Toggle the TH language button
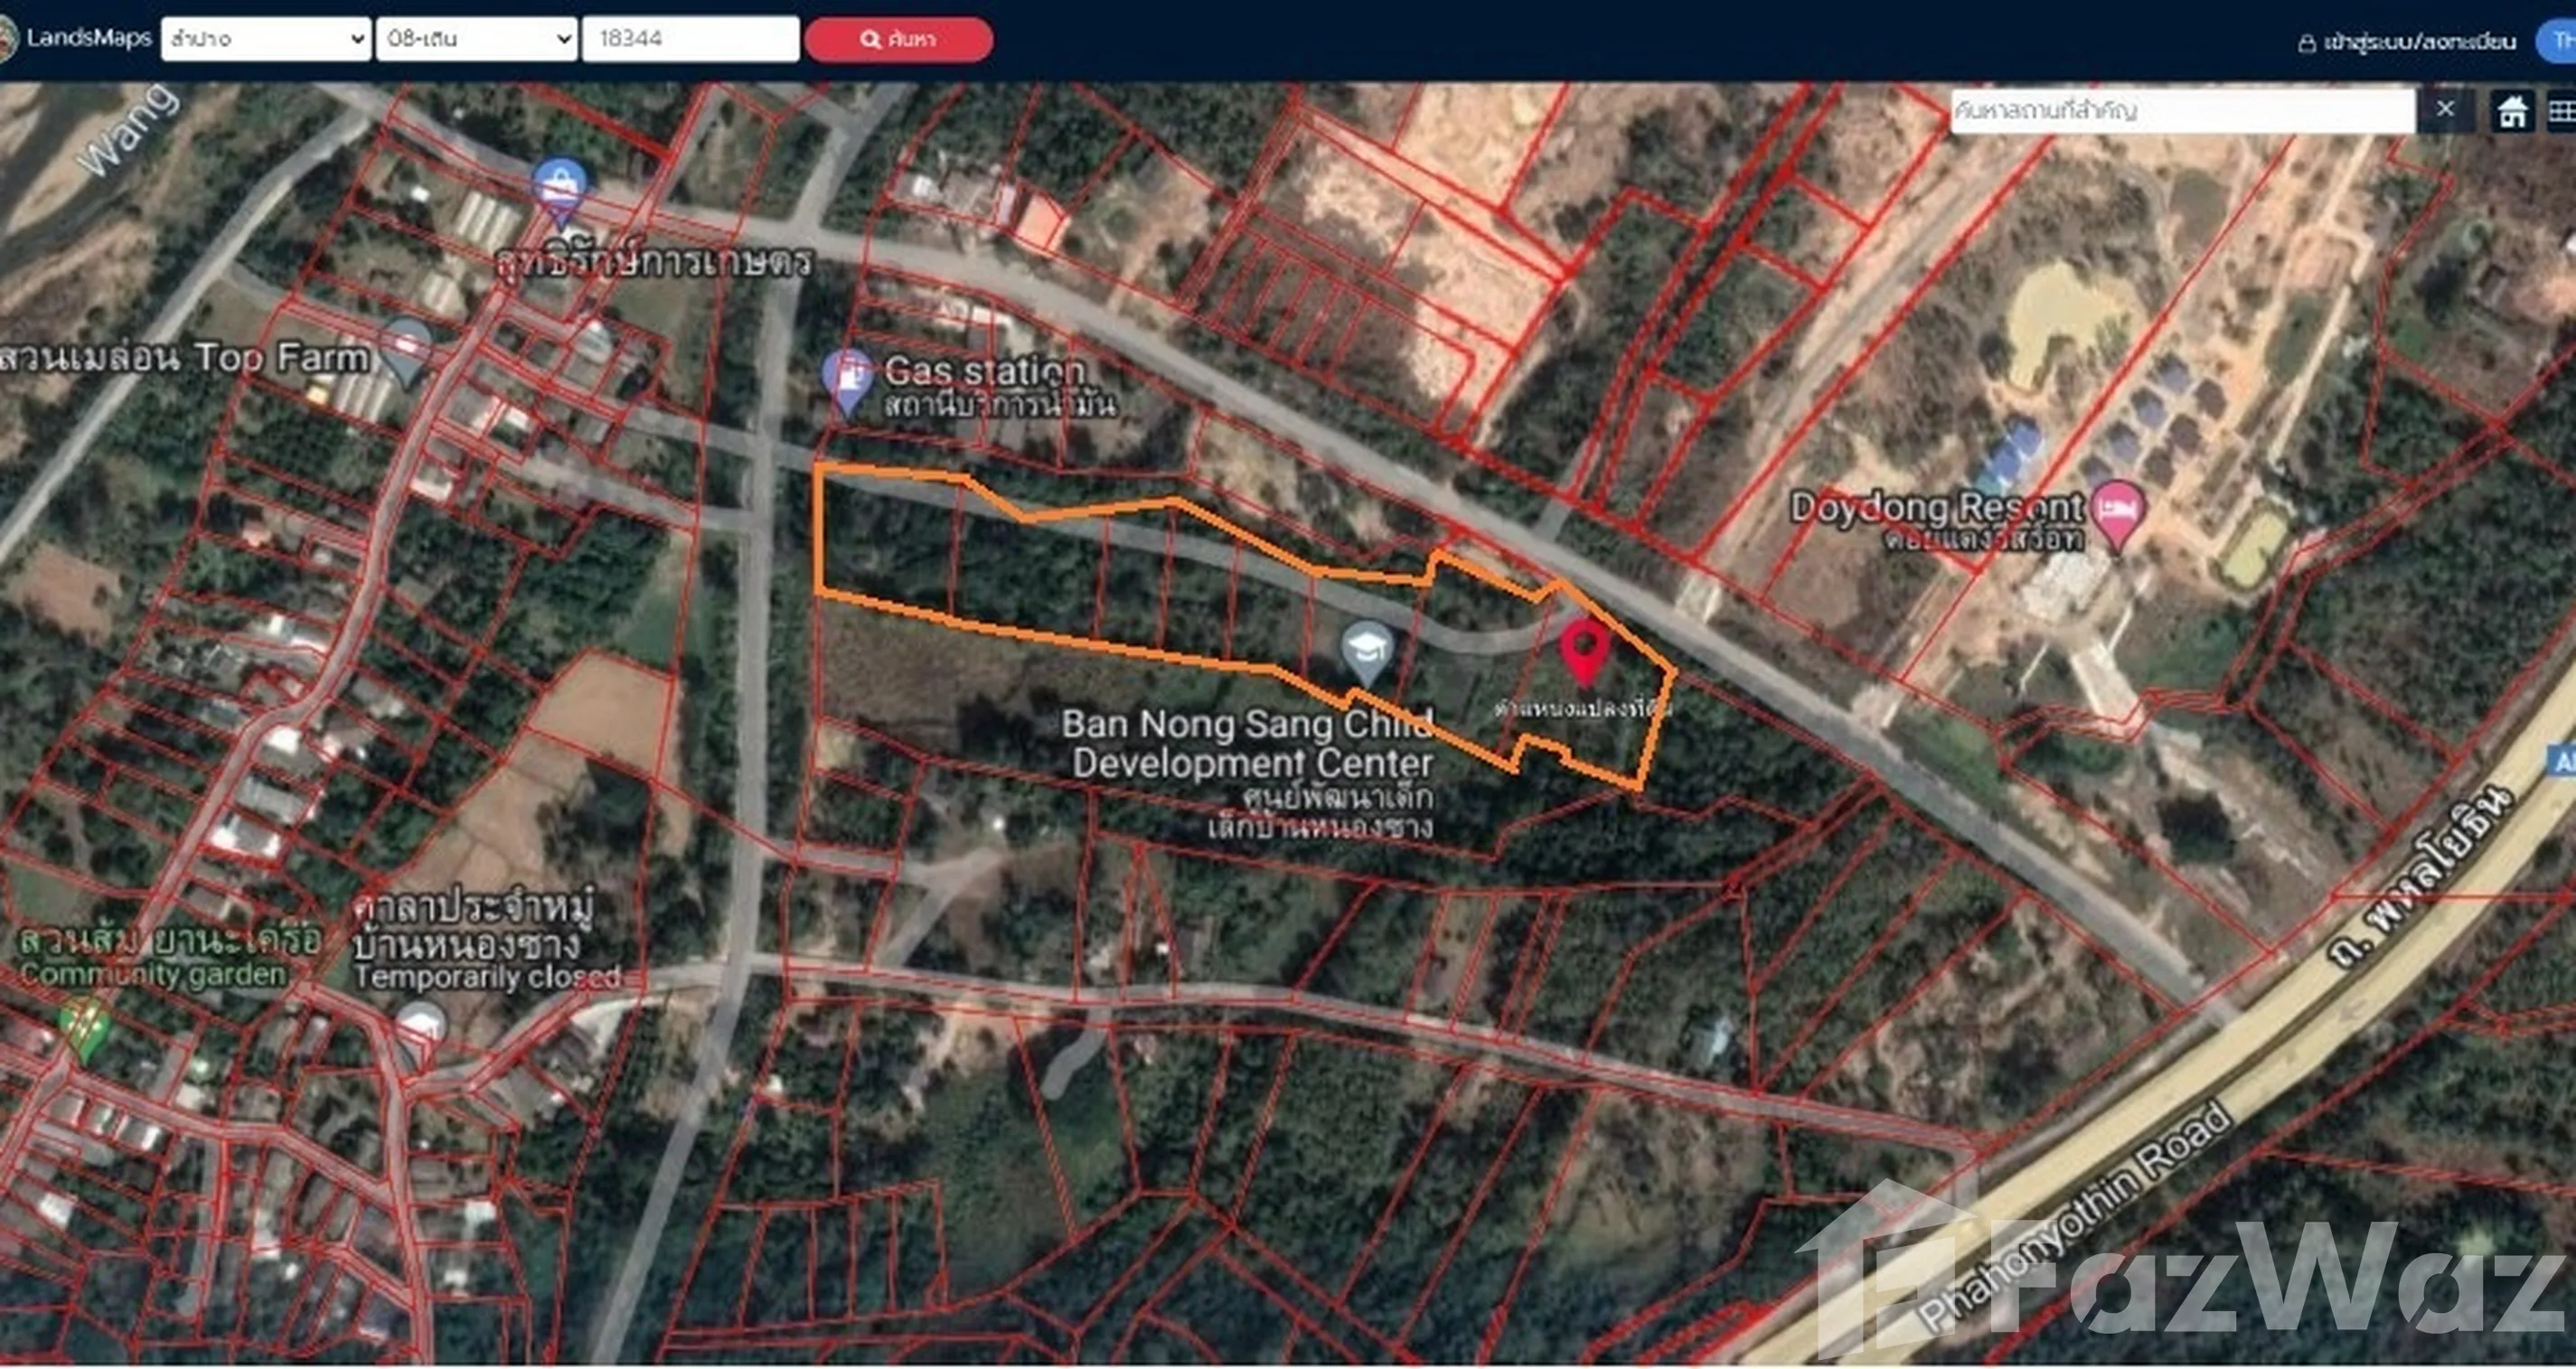 pyautogui.click(x=2559, y=41)
